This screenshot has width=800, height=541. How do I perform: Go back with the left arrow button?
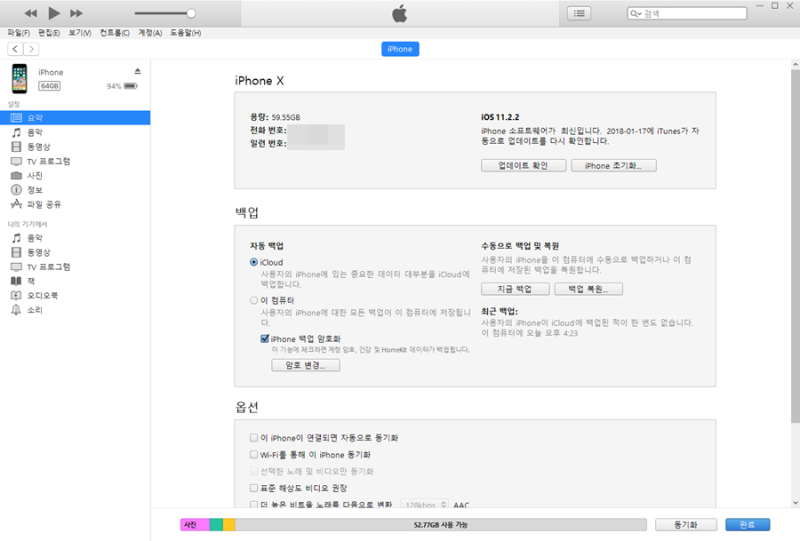point(15,49)
